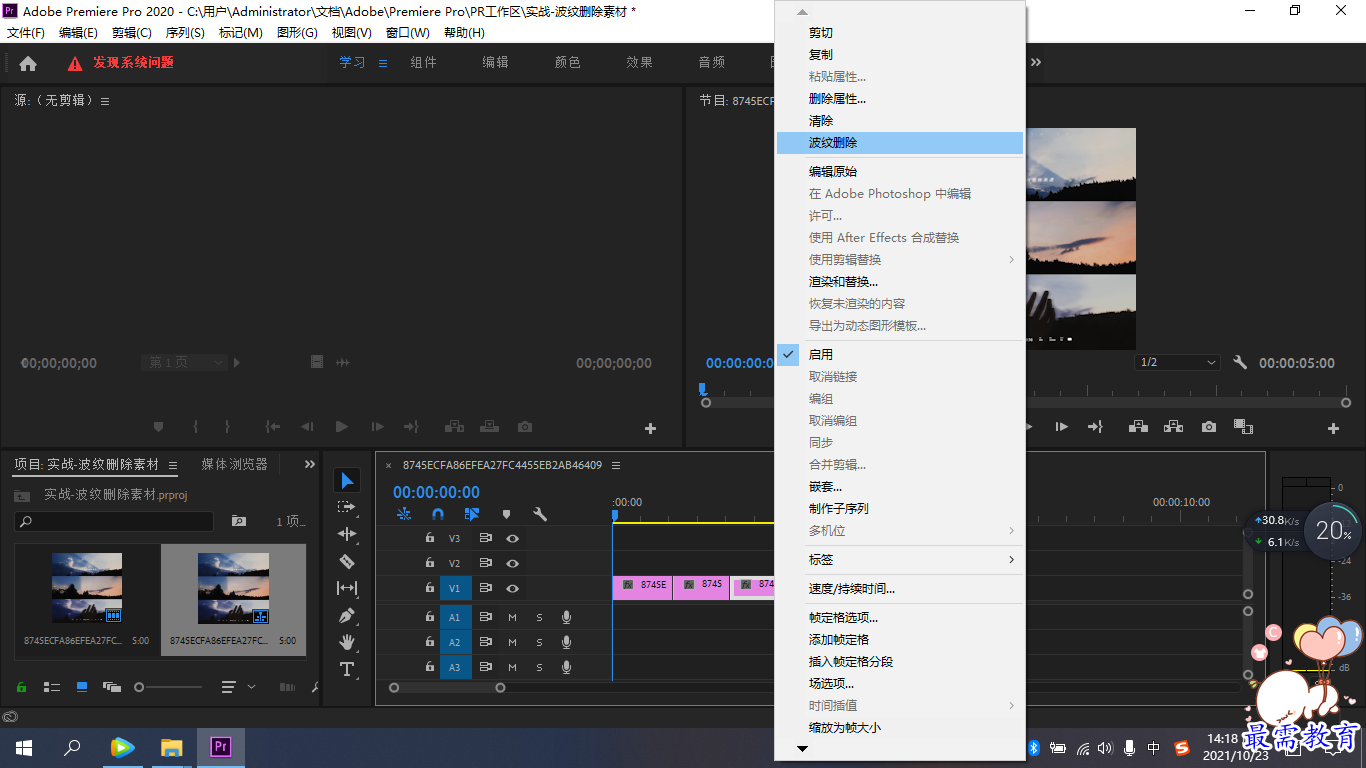Viewport: 1366px width, 768px height.
Task: Show hidden panels via double chevron in project panel
Action: pyautogui.click(x=310, y=464)
